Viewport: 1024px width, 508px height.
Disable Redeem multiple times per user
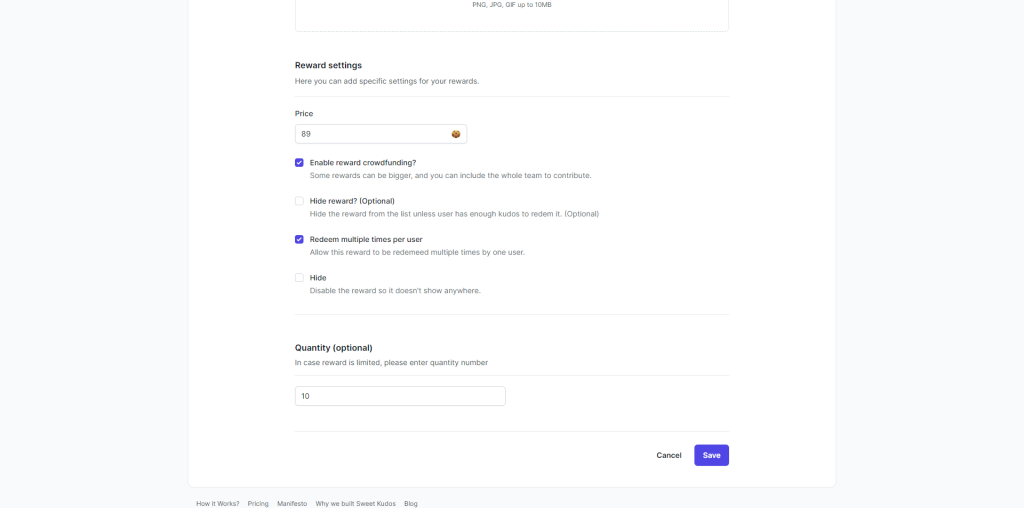tap(299, 240)
